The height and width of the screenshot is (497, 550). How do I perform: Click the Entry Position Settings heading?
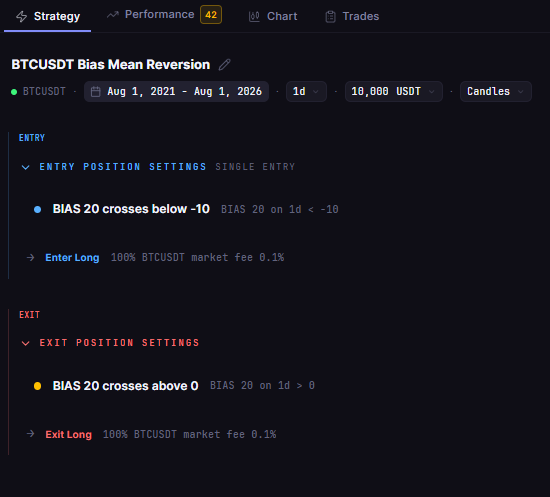coord(123,167)
